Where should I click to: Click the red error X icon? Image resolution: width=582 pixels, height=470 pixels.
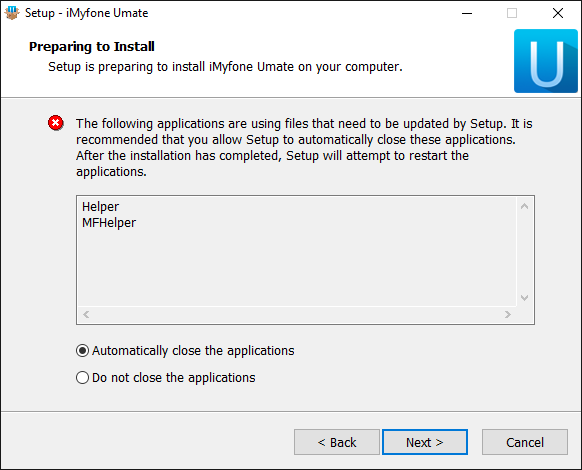click(x=56, y=123)
